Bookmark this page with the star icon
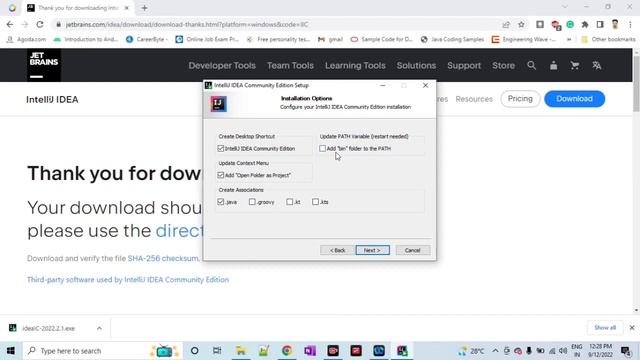Image resolution: width=640 pixels, height=360 pixels. click(521, 24)
